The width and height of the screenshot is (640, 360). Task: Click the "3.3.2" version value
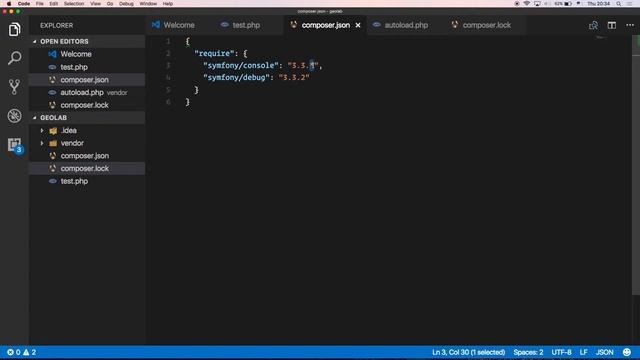tap(294, 78)
